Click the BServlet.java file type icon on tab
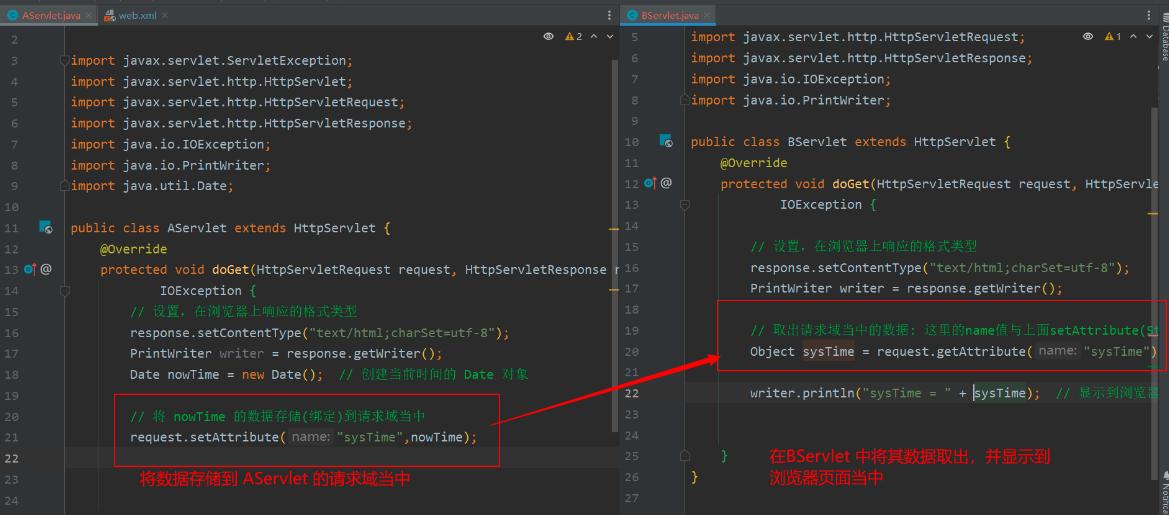Viewport: 1169px width, 515px height. [x=632, y=15]
